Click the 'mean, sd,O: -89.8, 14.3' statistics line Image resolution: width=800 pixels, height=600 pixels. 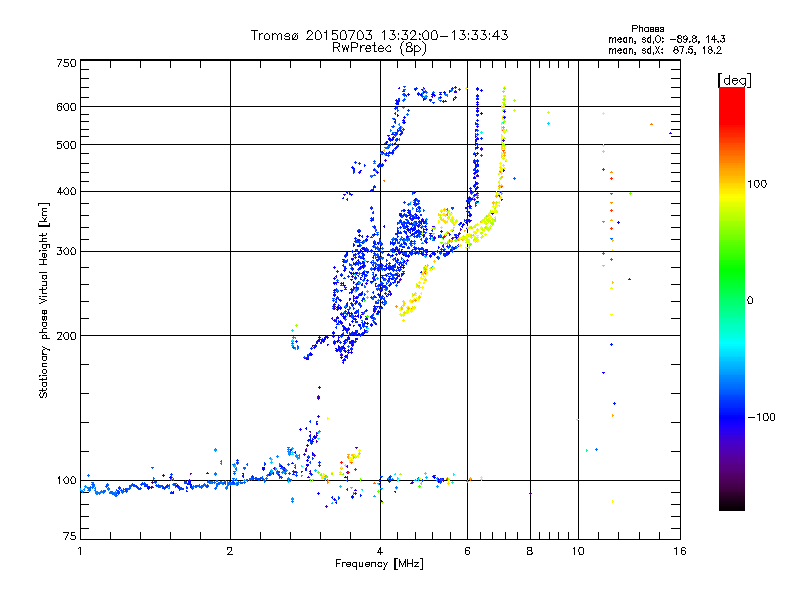[x=666, y=39]
